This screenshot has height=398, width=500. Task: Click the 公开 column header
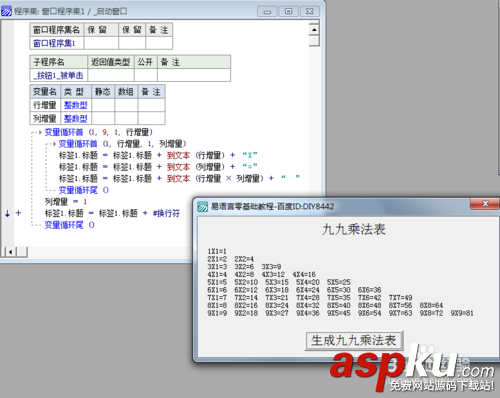tap(146, 62)
